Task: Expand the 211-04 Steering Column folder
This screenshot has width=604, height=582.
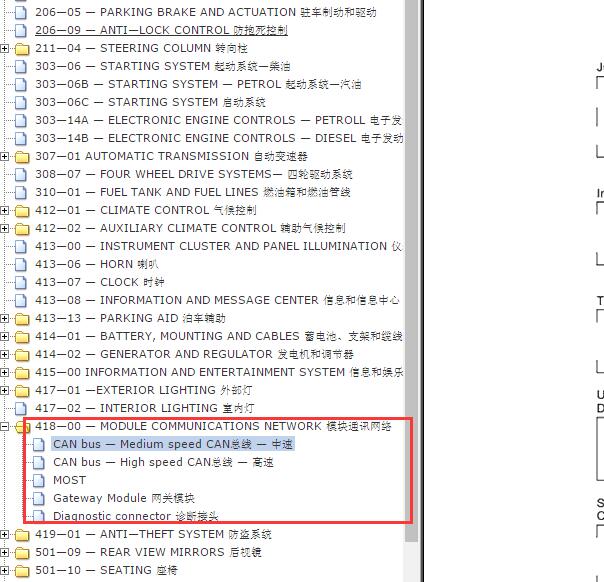Action: point(4,49)
